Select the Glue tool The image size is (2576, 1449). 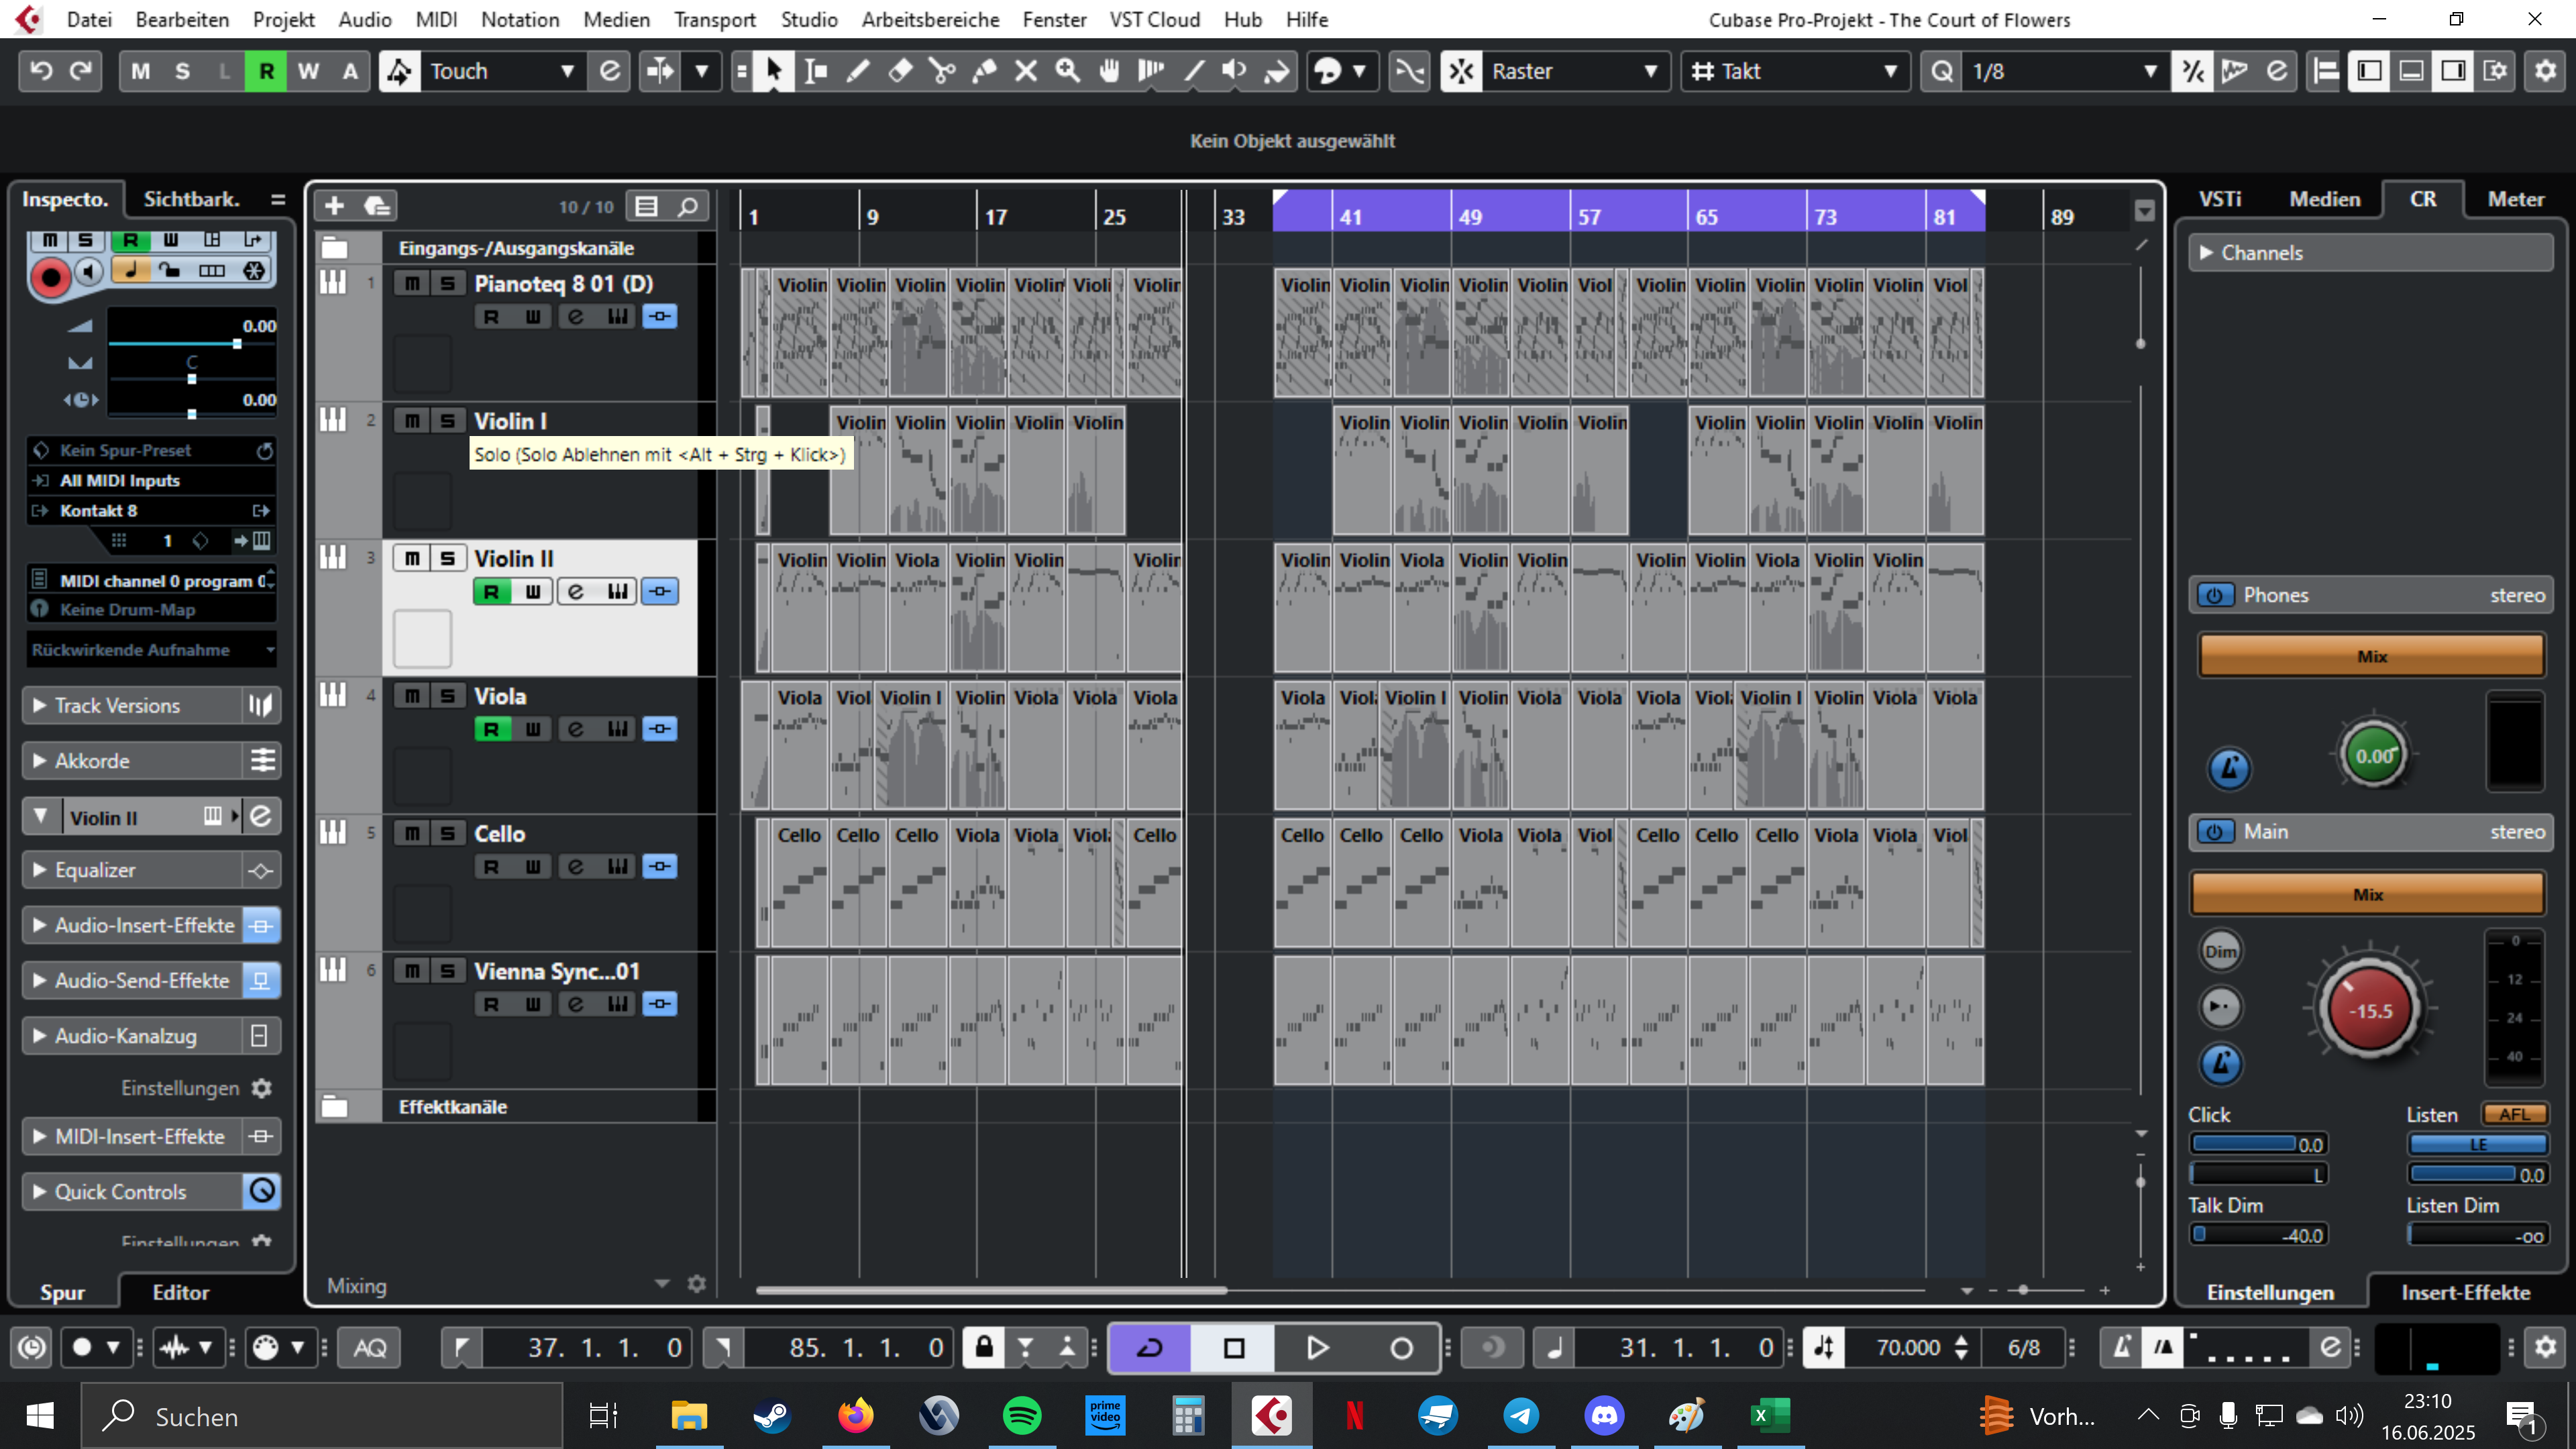coord(984,71)
